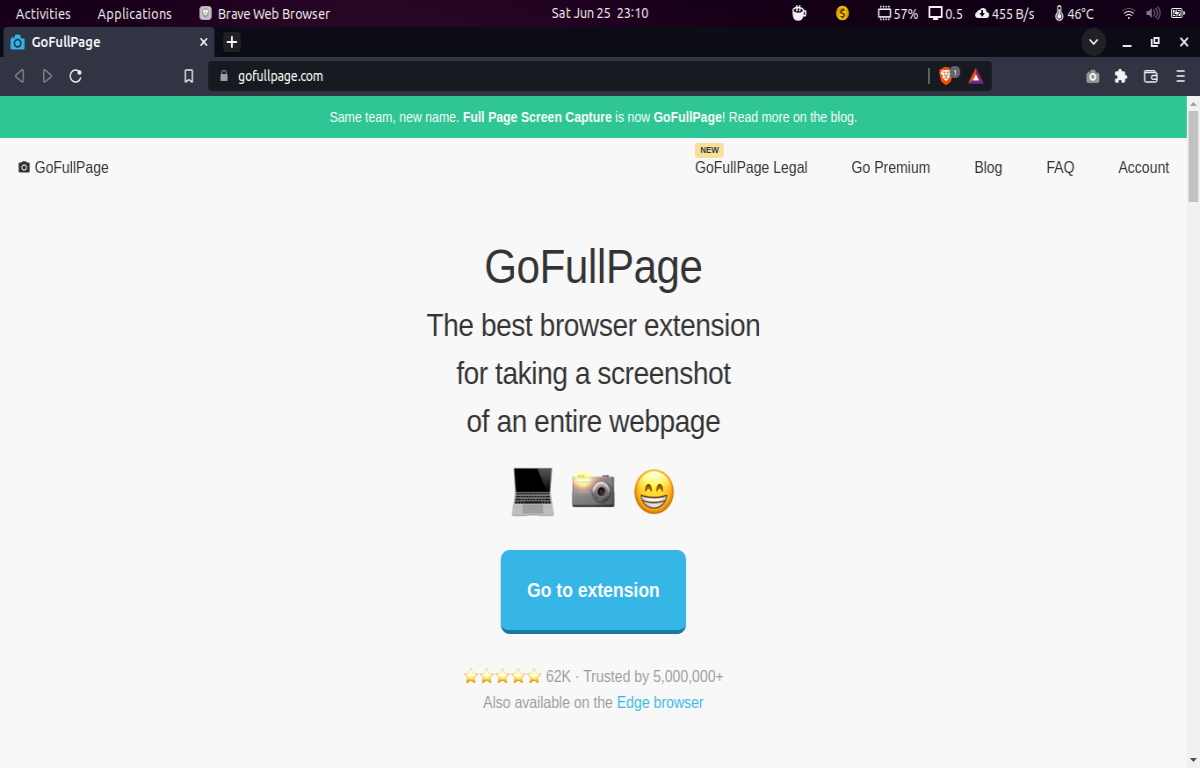1200x768 pixels.
Task: Expand the tab search dropdown arrow
Action: click(x=1093, y=42)
